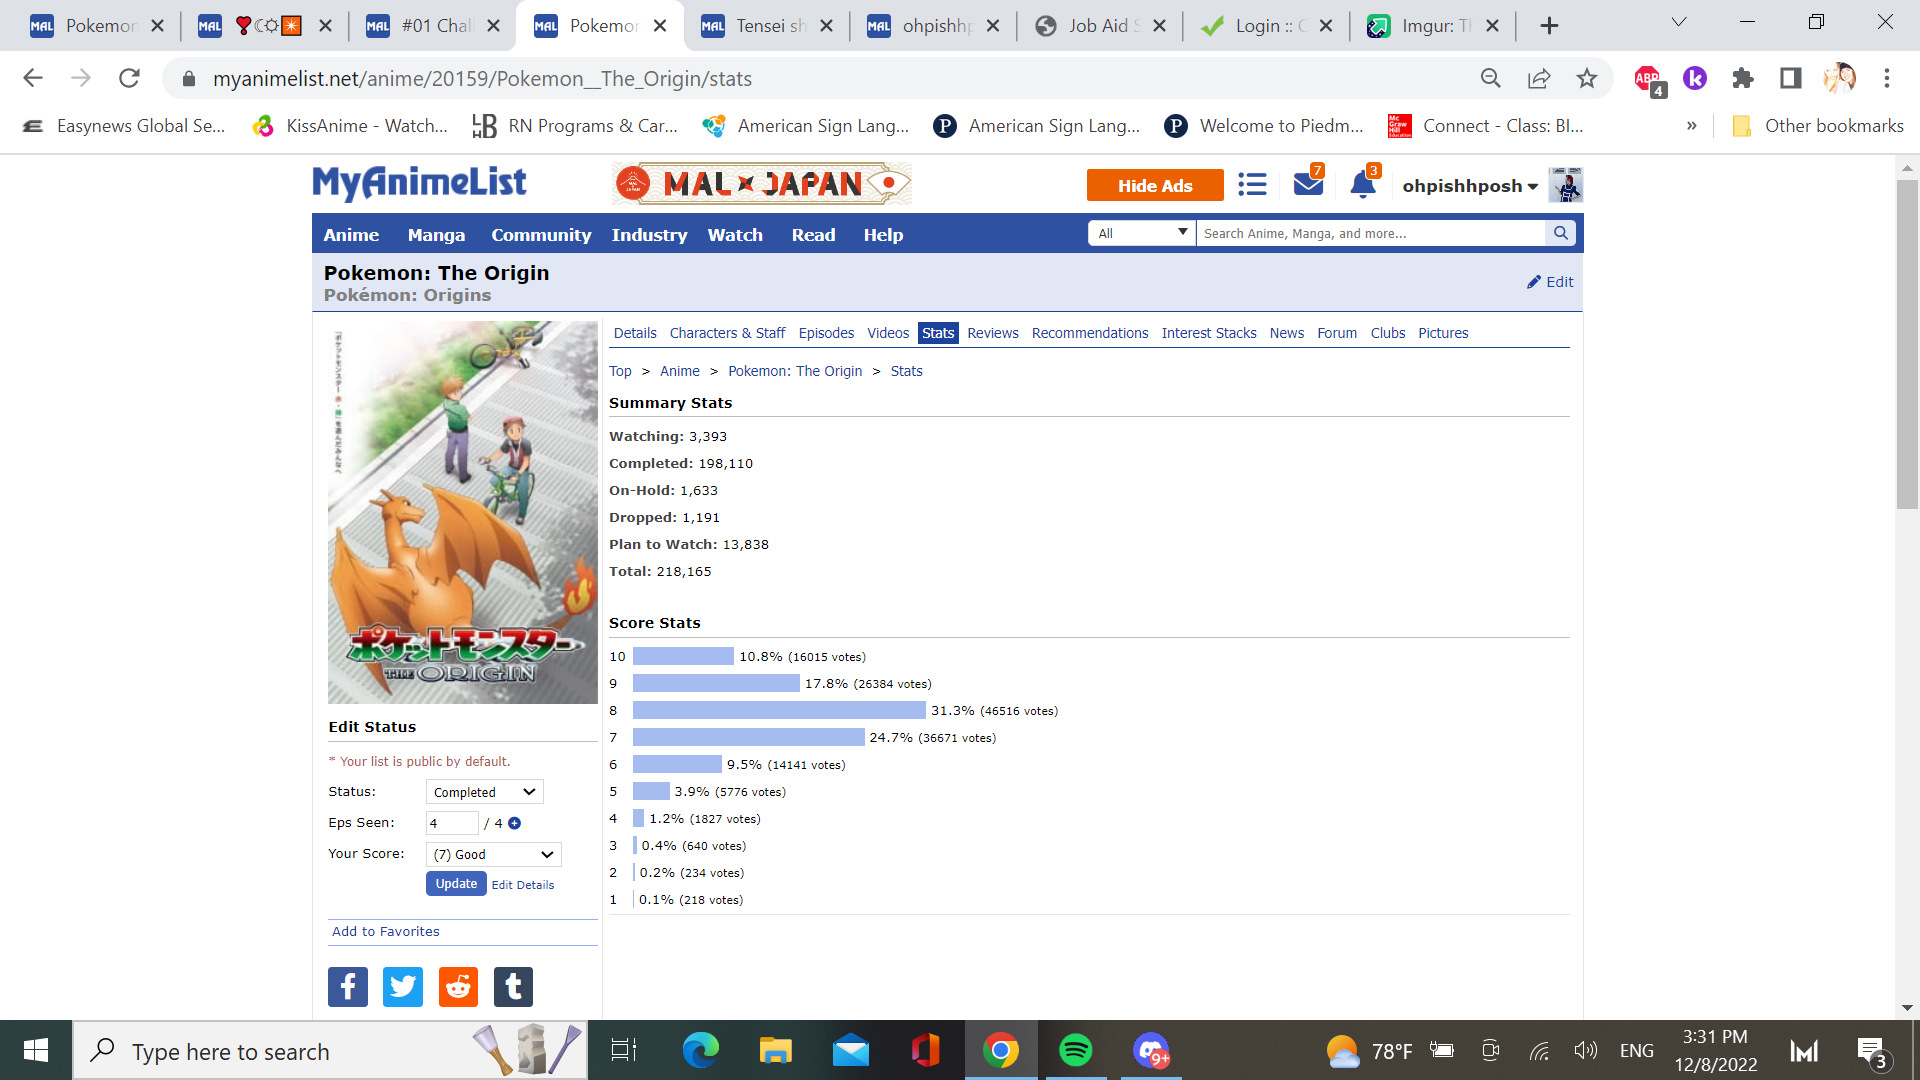Click the user avatar thumbnail in header
The height and width of the screenshot is (1080, 1920).
1565,185
